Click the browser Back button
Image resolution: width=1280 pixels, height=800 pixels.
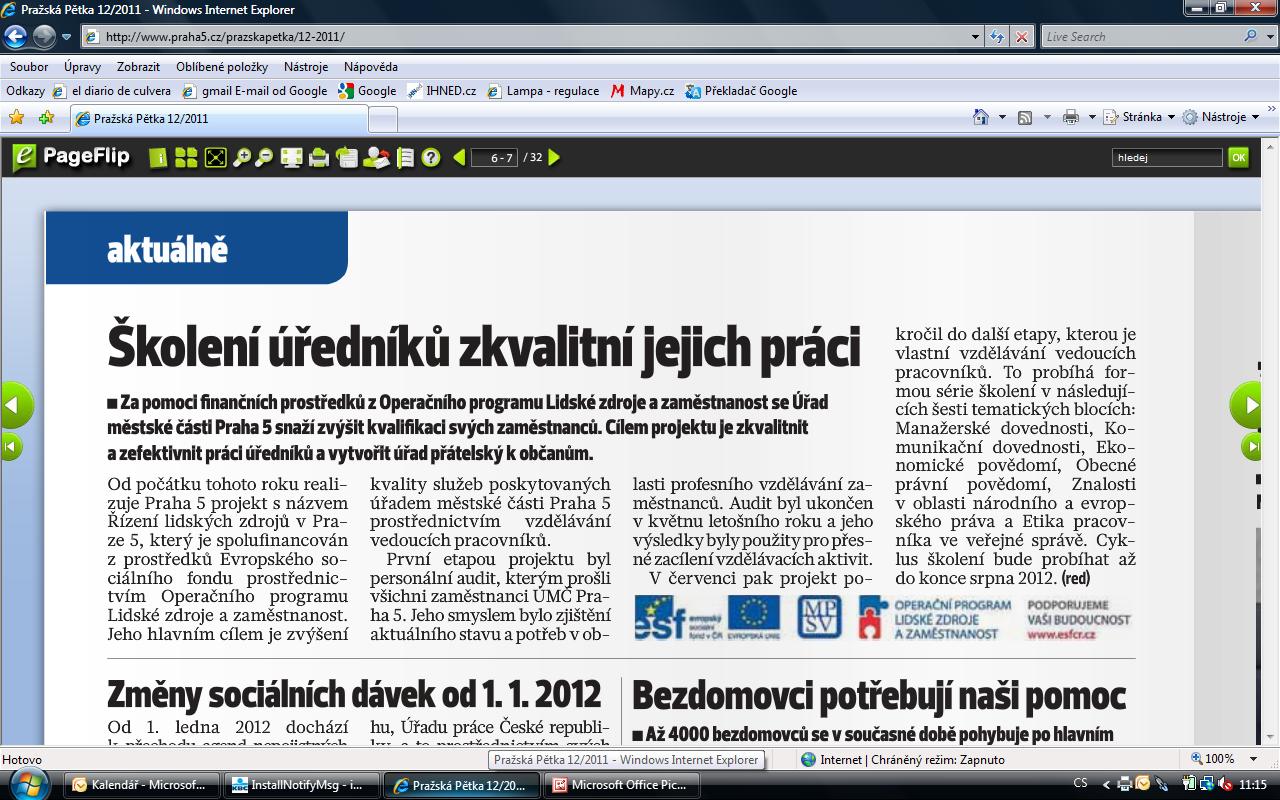tap(15, 37)
